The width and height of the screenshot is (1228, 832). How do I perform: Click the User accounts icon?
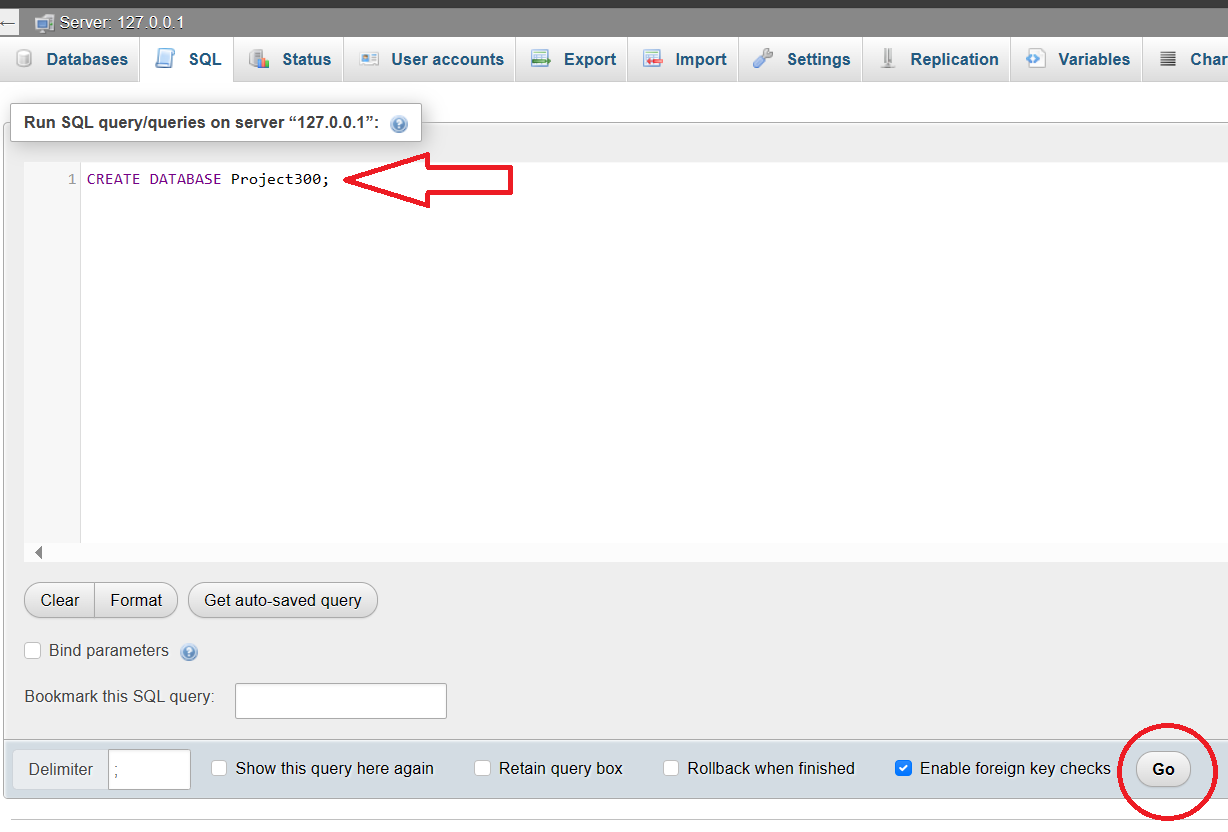pyautogui.click(x=369, y=59)
